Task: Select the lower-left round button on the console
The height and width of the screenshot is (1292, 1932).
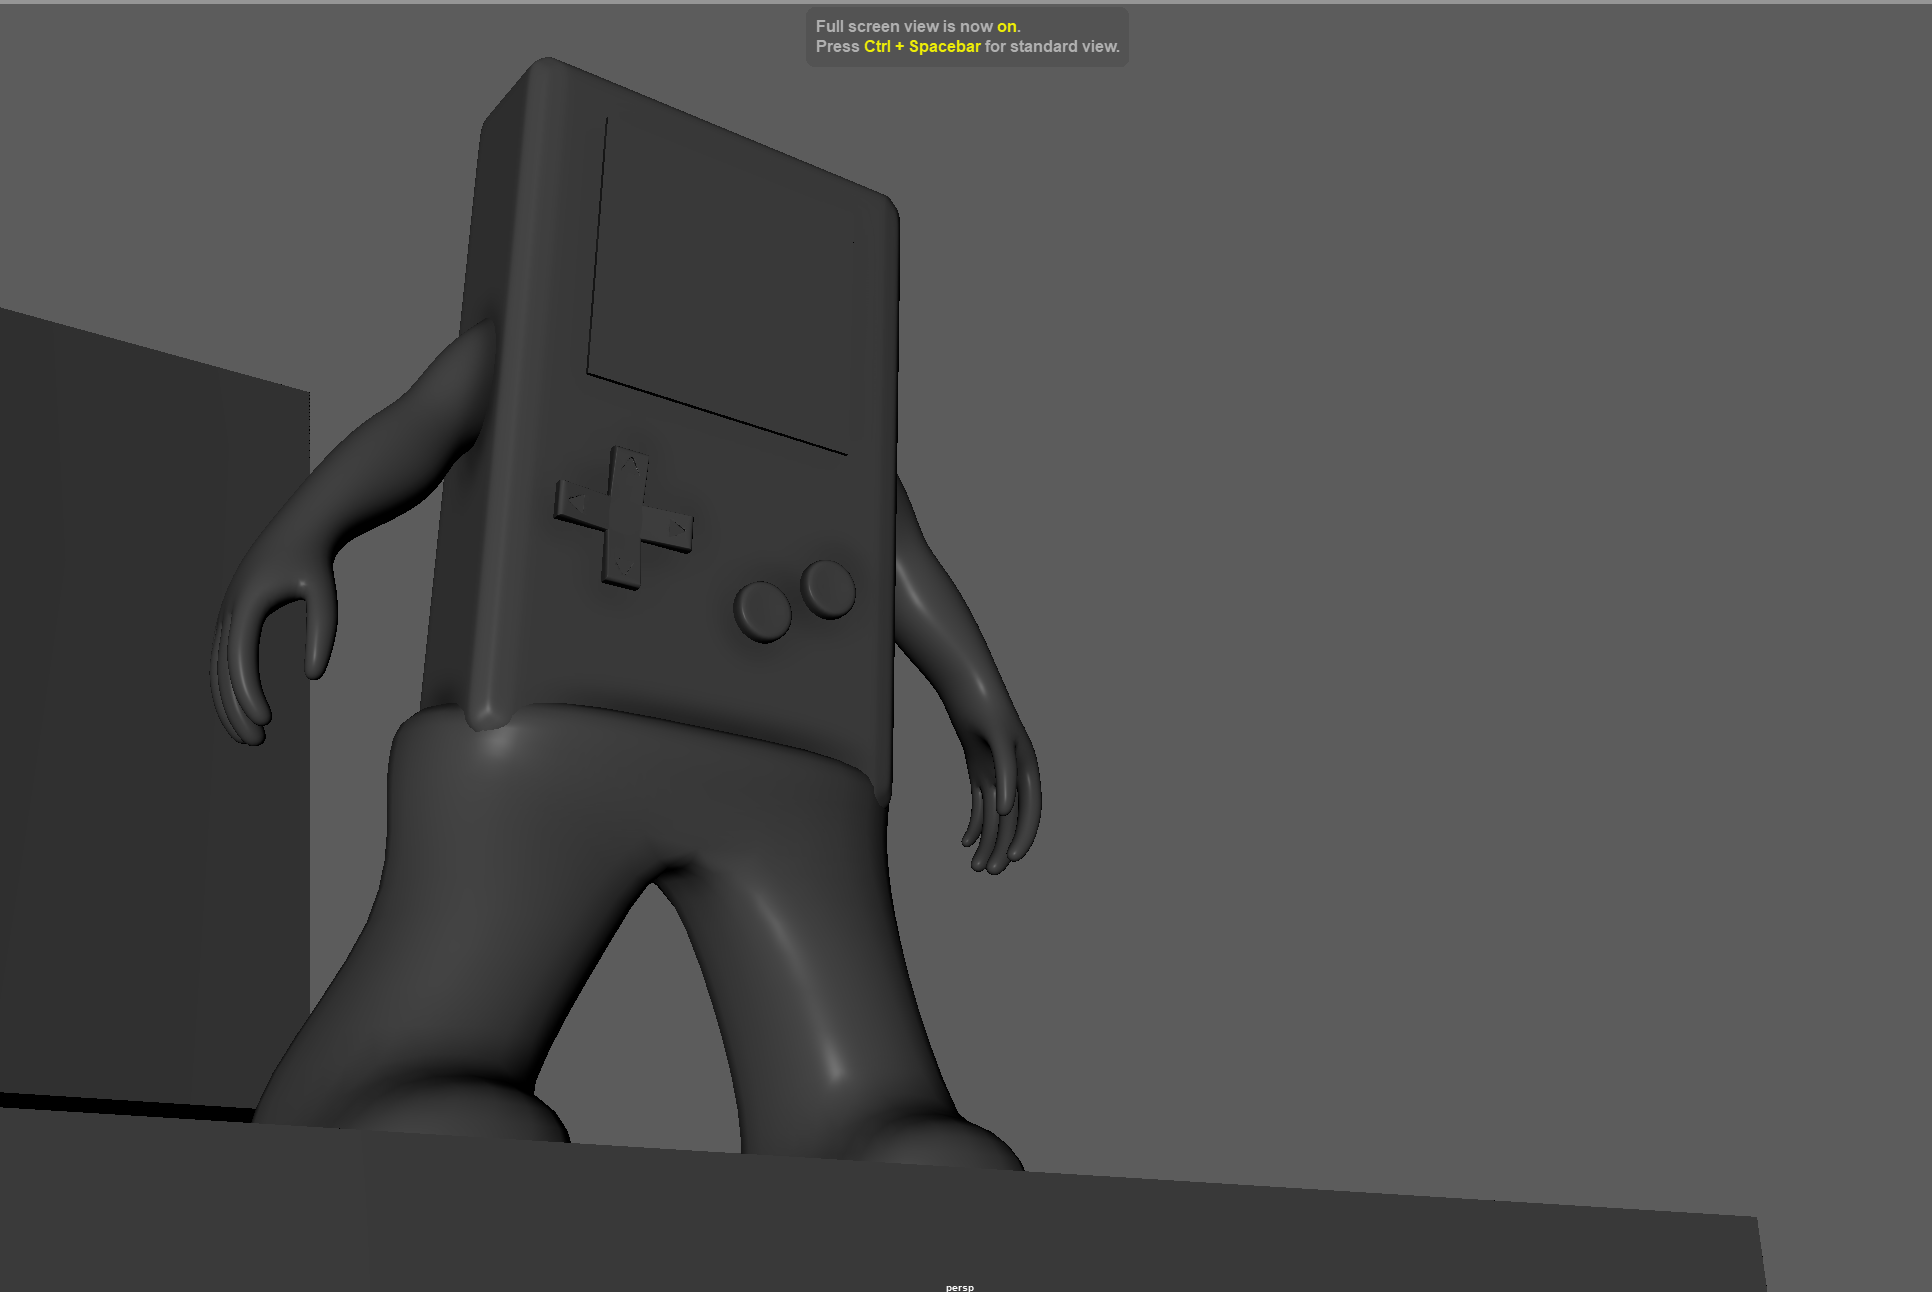Action: 763,611
